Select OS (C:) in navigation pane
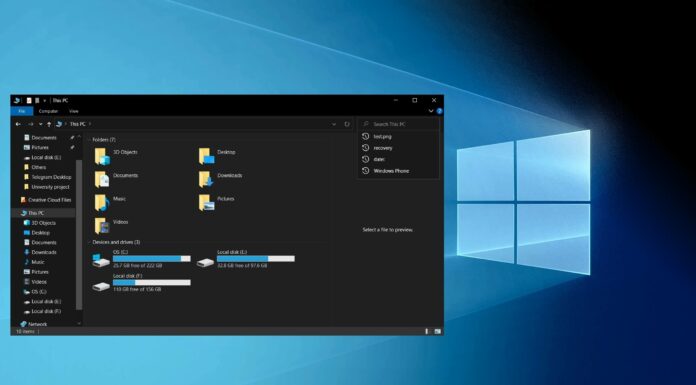696x385 pixels. [39, 292]
